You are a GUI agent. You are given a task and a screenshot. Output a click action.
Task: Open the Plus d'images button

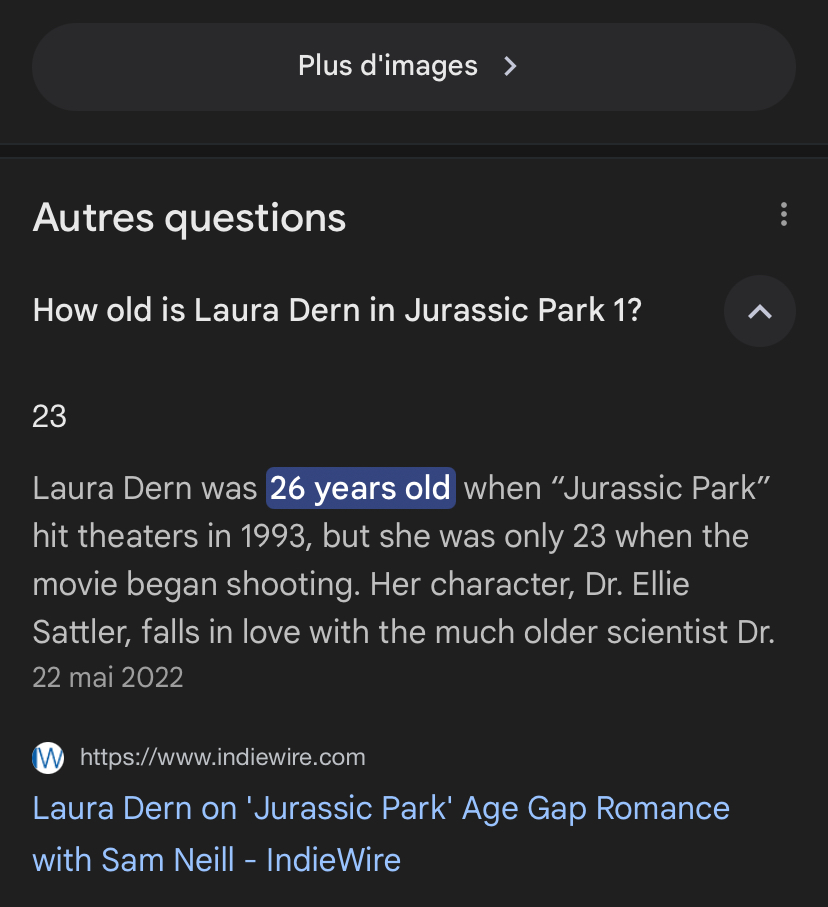[x=414, y=67]
